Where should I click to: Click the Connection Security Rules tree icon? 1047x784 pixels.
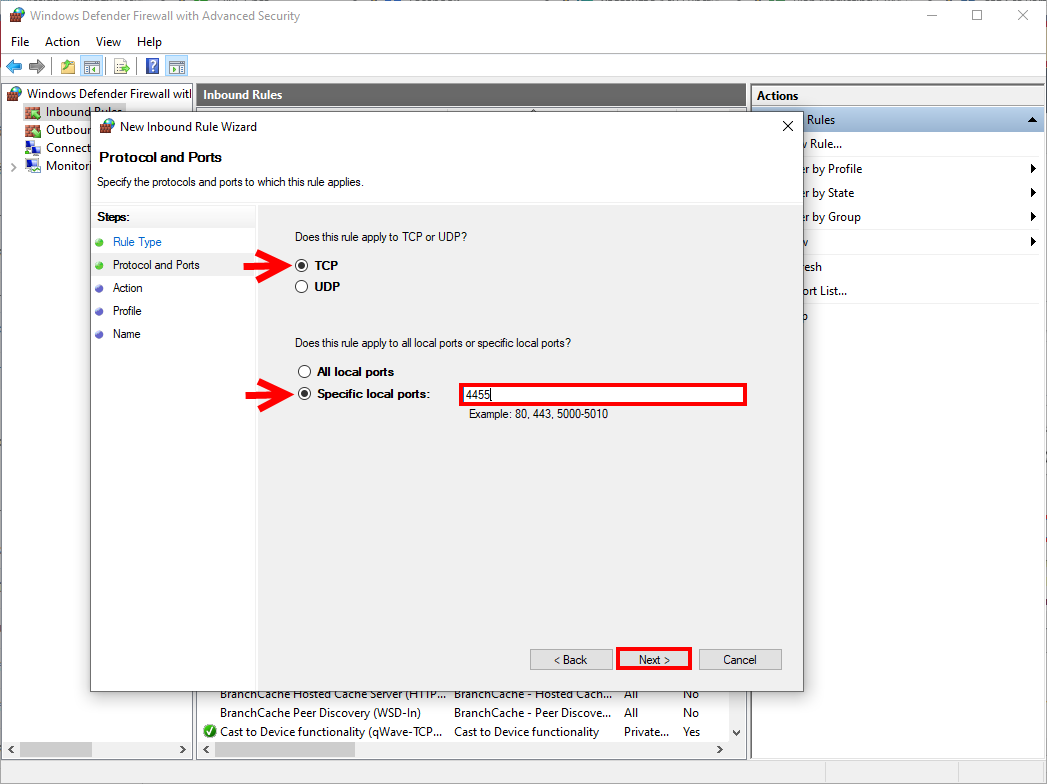[x=33, y=148]
